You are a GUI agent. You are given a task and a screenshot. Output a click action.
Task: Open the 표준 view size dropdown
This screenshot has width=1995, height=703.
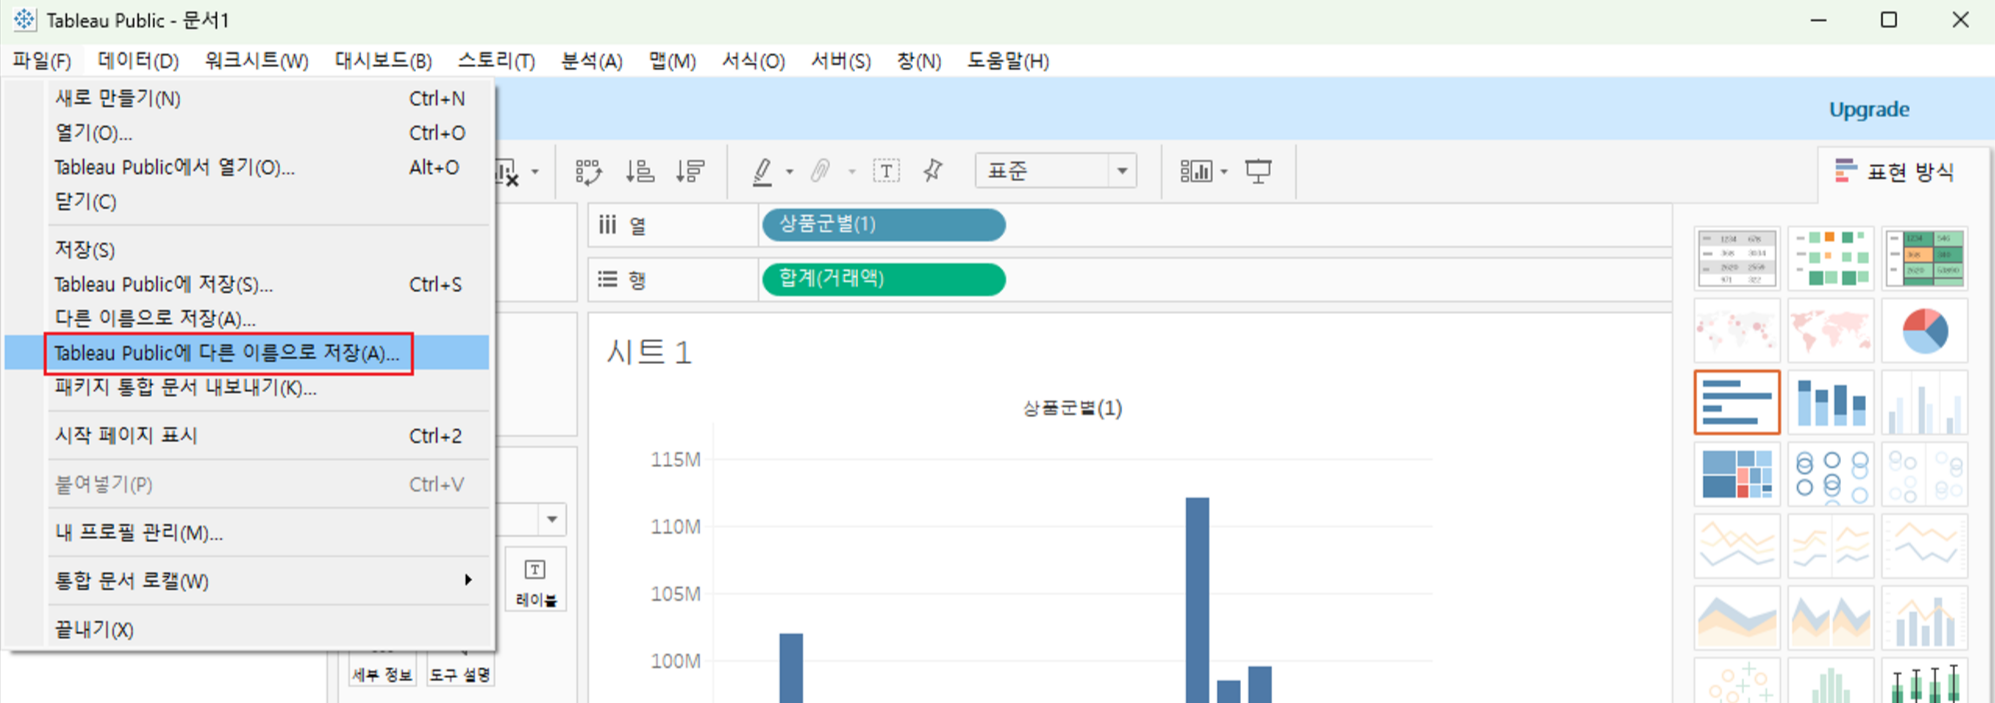point(1055,171)
